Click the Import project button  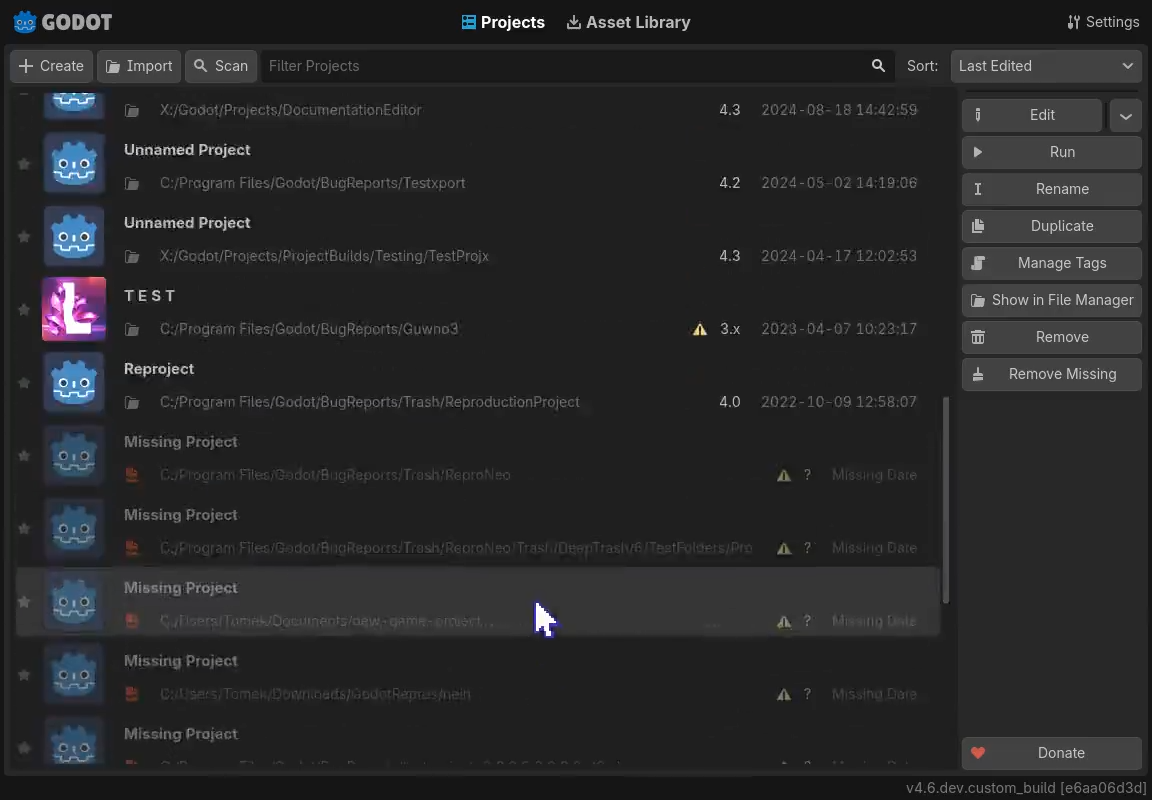[x=139, y=66]
